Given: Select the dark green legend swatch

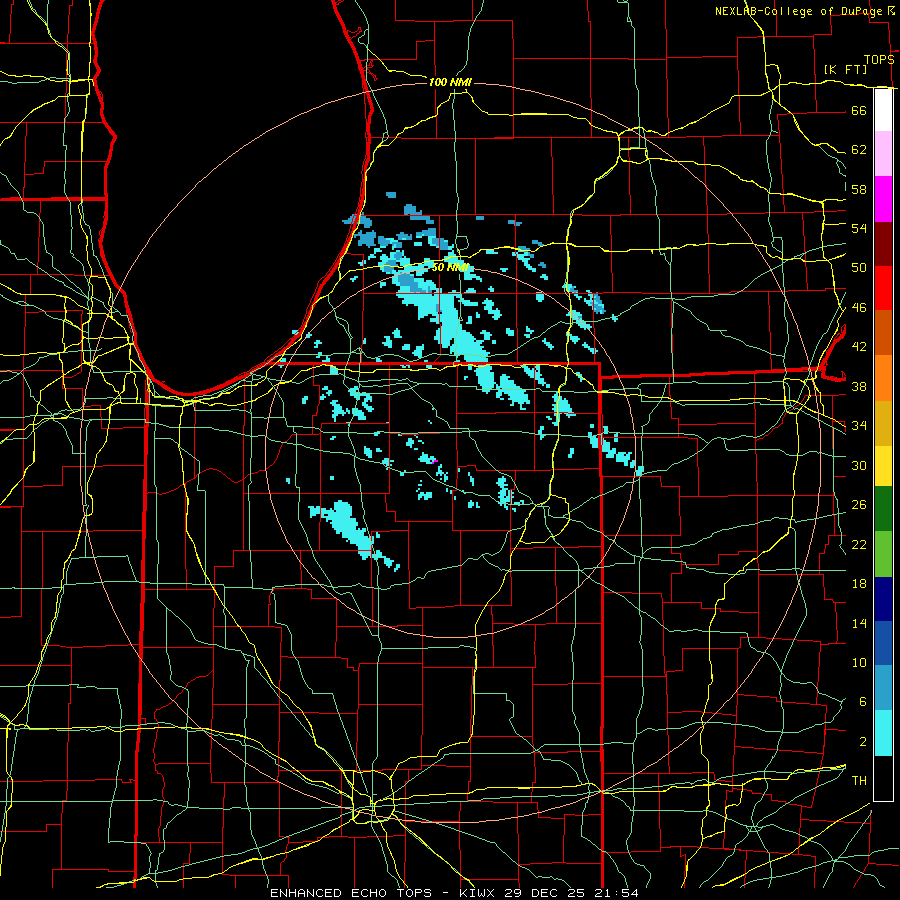Looking at the screenshot, I should click(883, 509).
